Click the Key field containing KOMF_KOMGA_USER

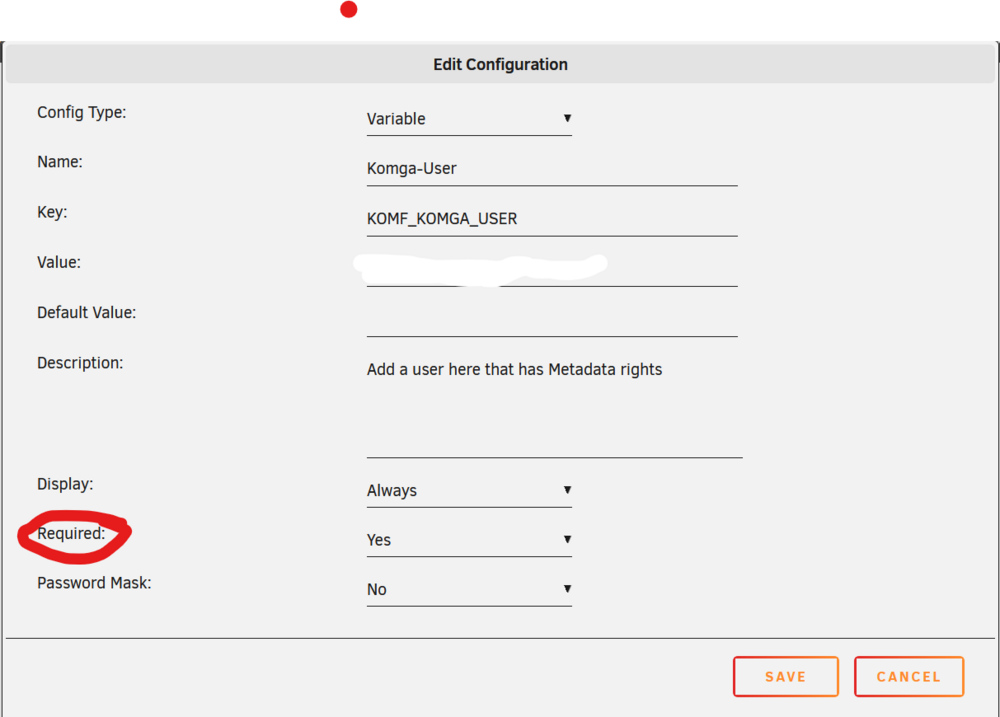[552, 219]
